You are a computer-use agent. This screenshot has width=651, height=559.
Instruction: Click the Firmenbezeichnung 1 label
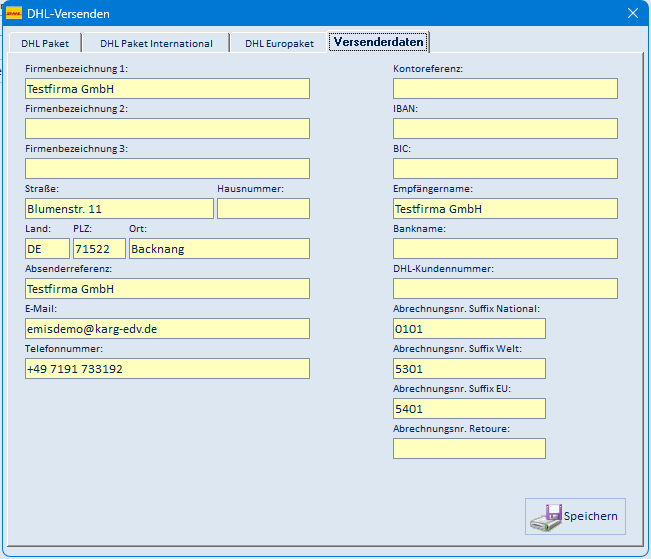click(x=76, y=69)
